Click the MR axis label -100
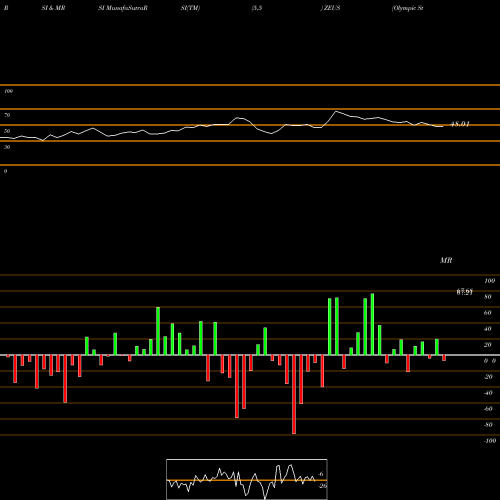Screen dimensions: 500x500 [x=490, y=441]
